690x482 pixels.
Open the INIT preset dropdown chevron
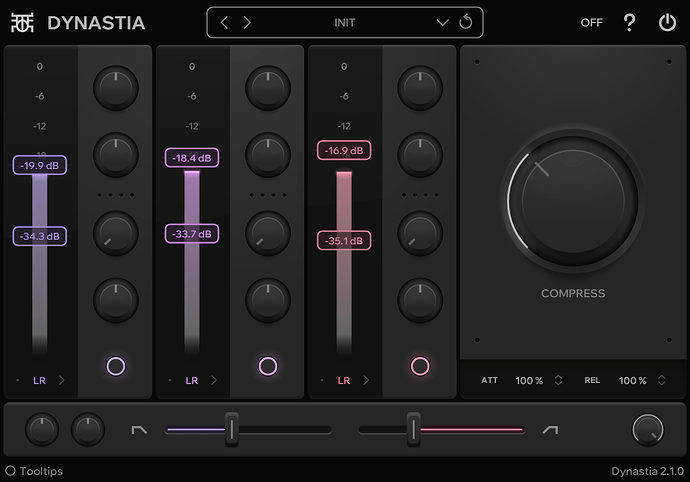[443, 22]
